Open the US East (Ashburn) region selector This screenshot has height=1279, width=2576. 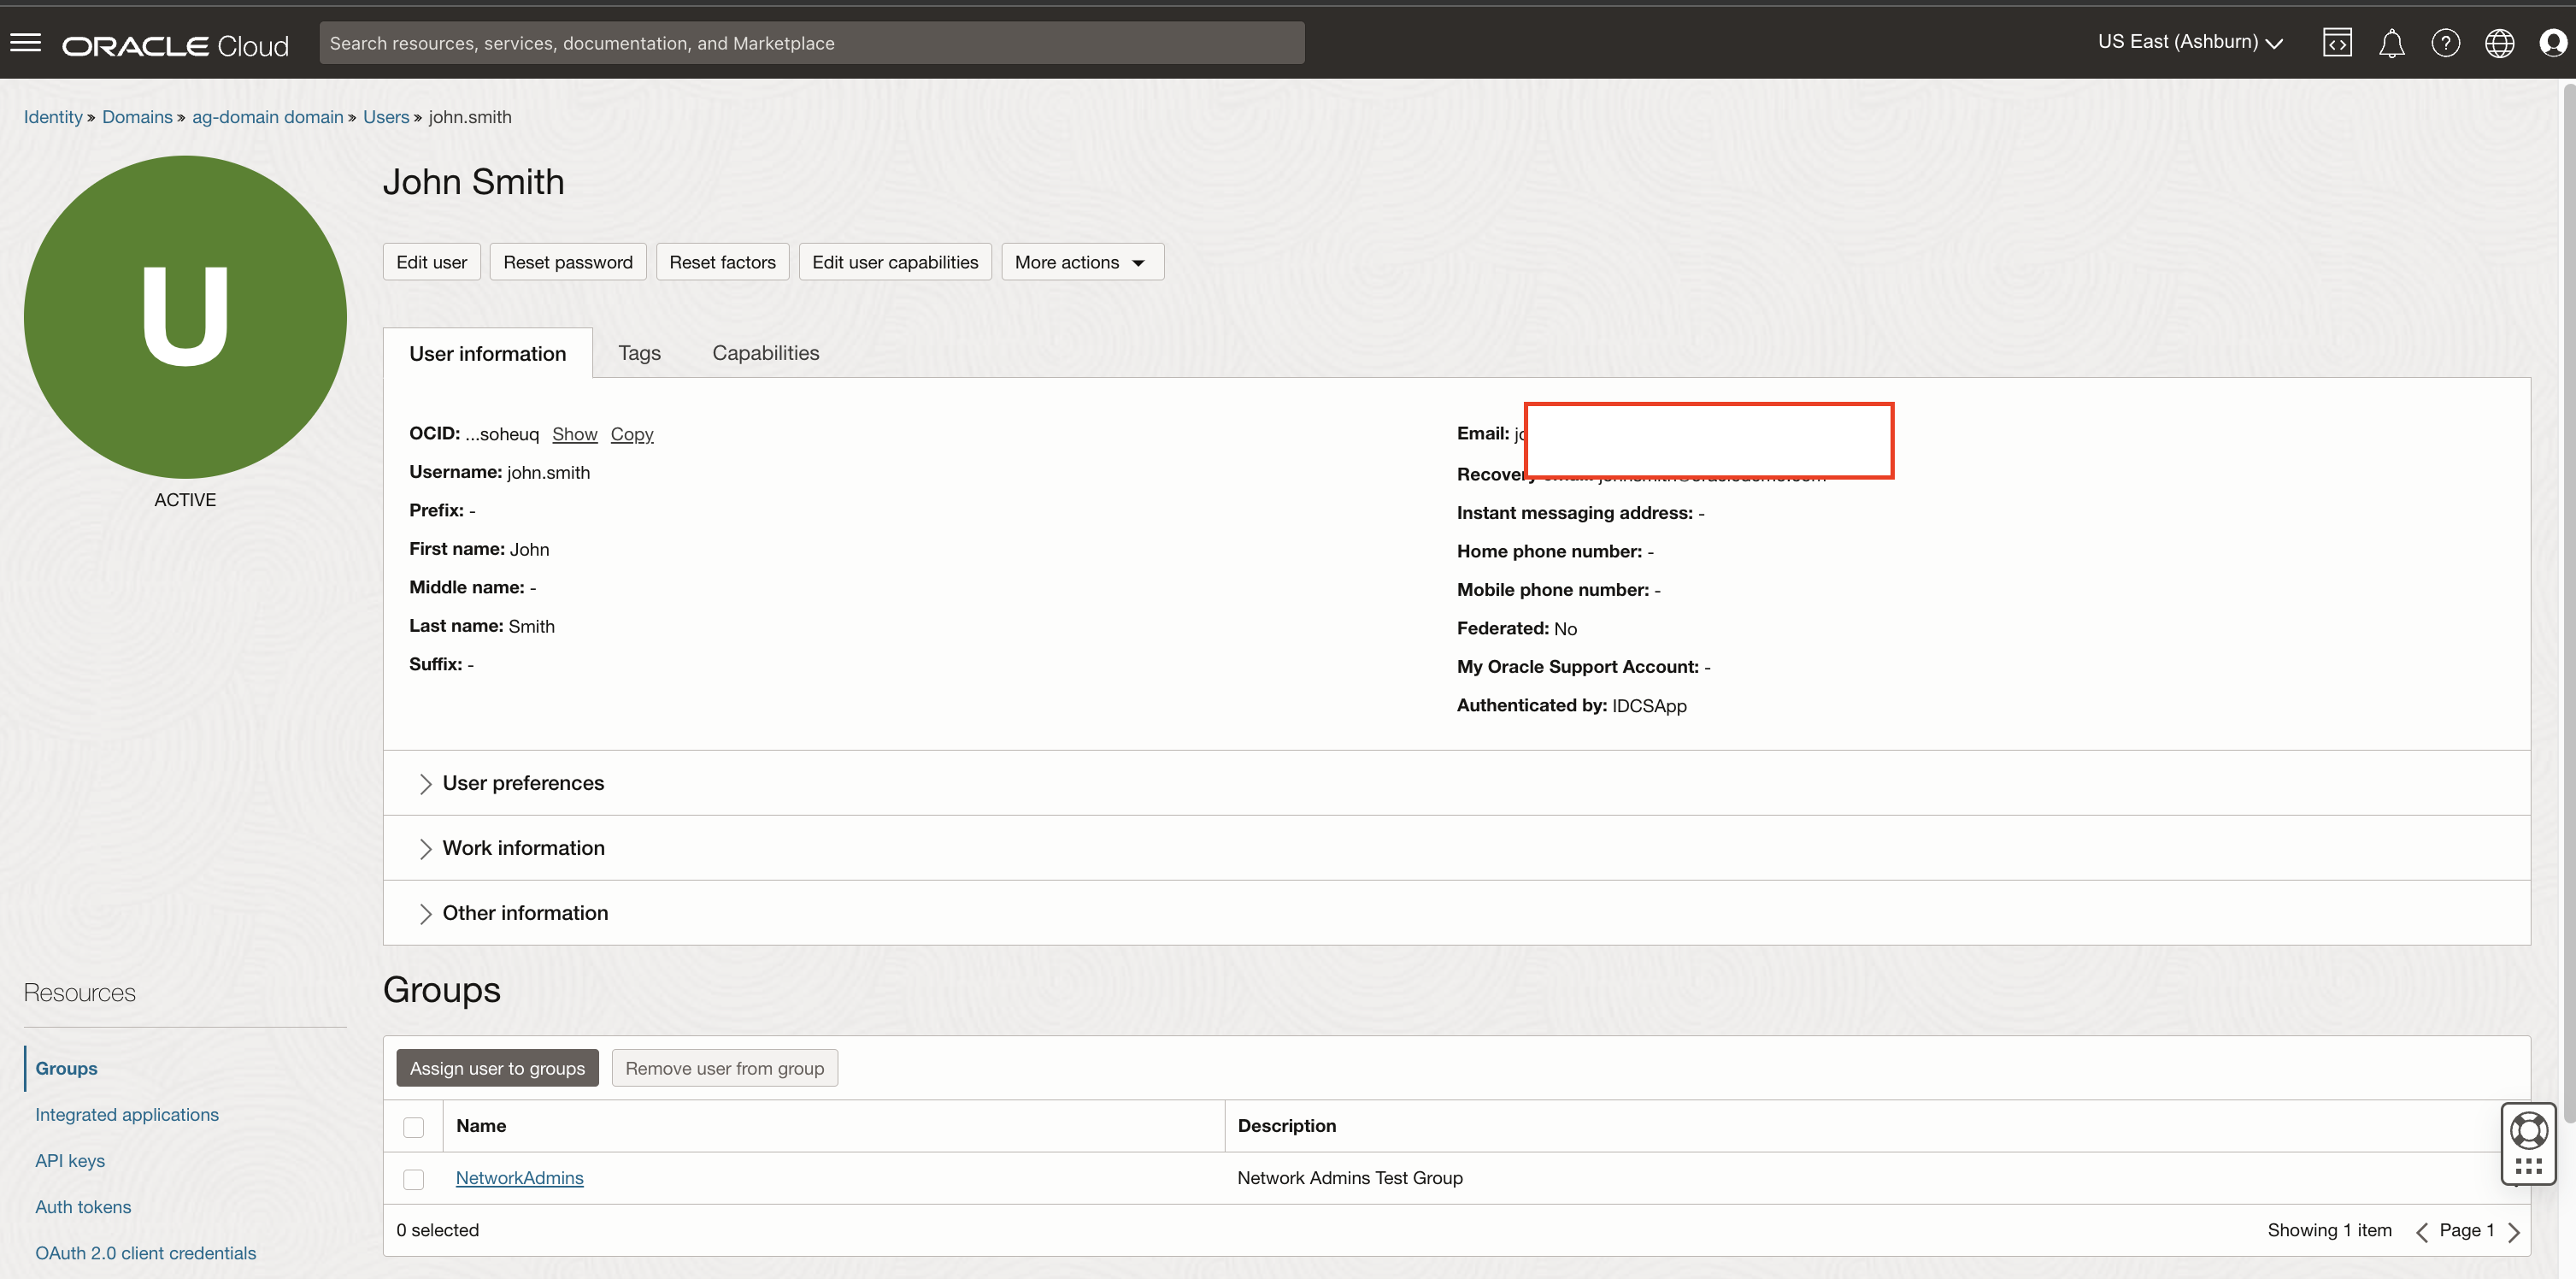click(x=2190, y=42)
